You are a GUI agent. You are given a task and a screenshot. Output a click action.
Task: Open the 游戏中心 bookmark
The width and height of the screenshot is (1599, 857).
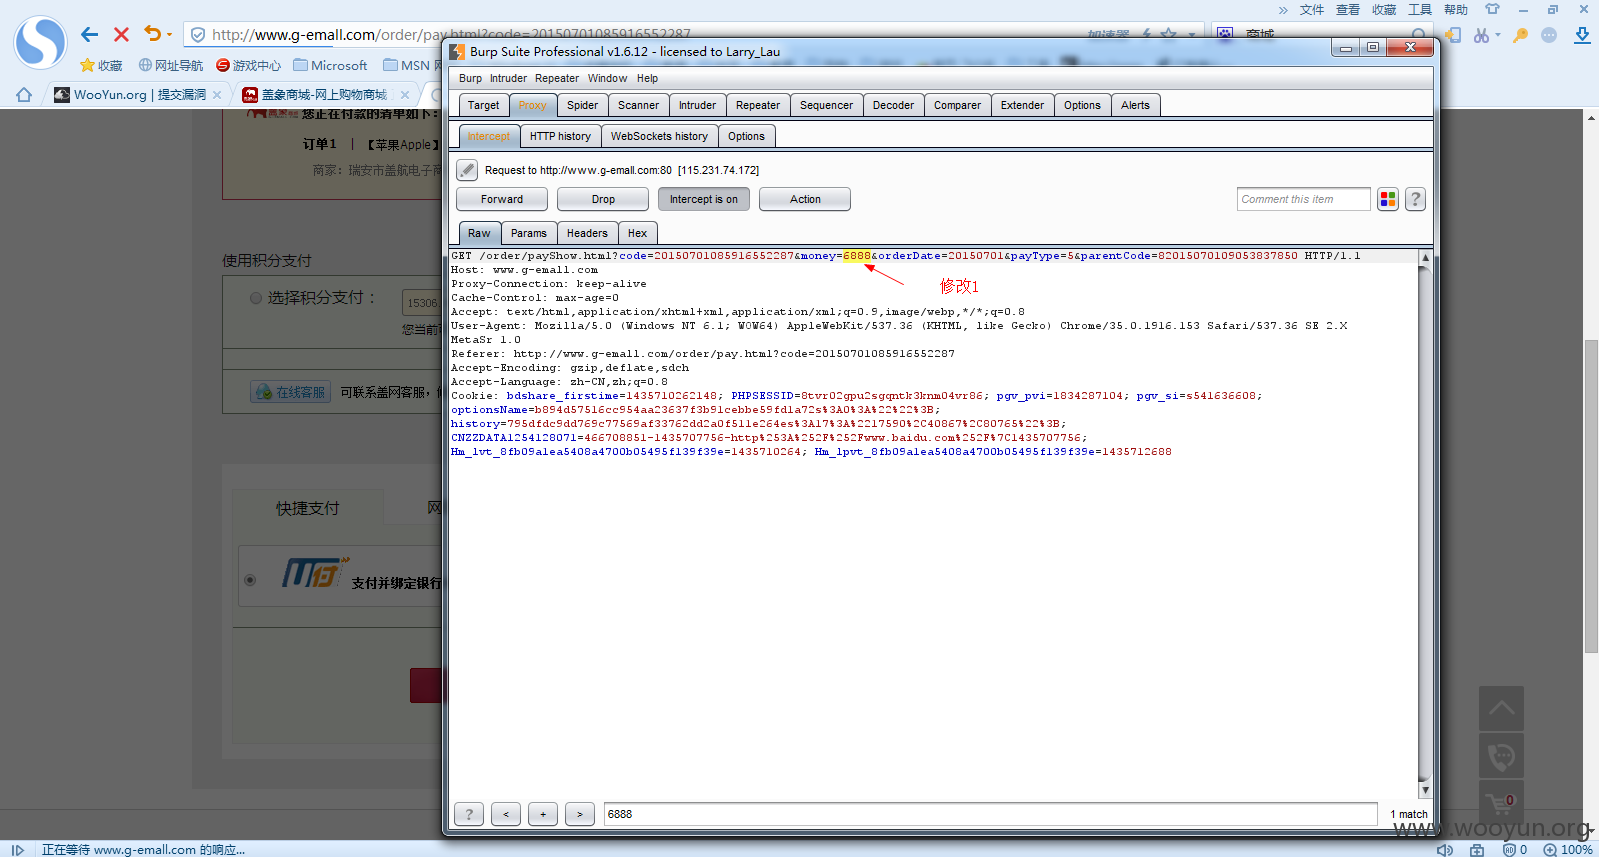click(248, 65)
